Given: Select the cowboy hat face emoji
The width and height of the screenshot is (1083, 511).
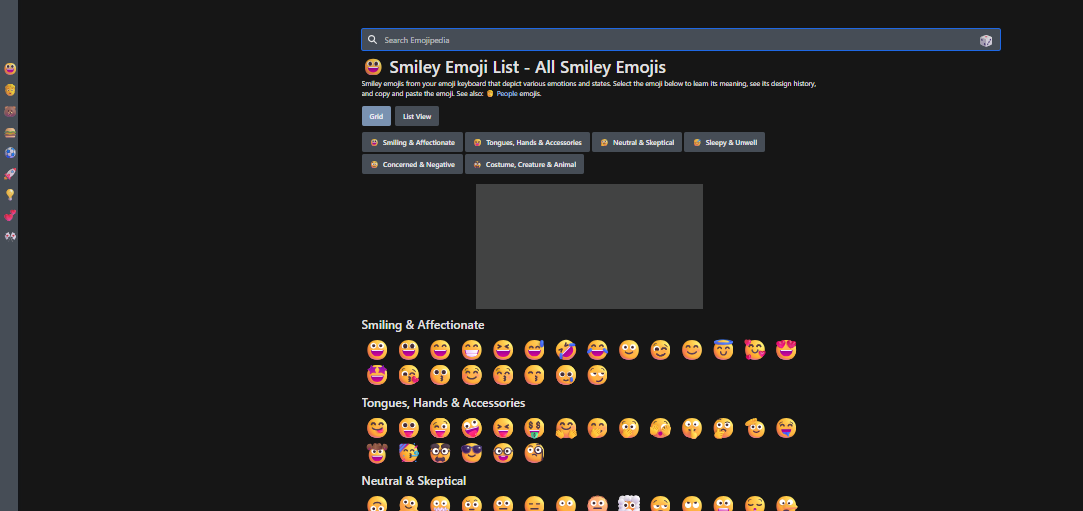Looking at the screenshot, I should click(377, 453).
